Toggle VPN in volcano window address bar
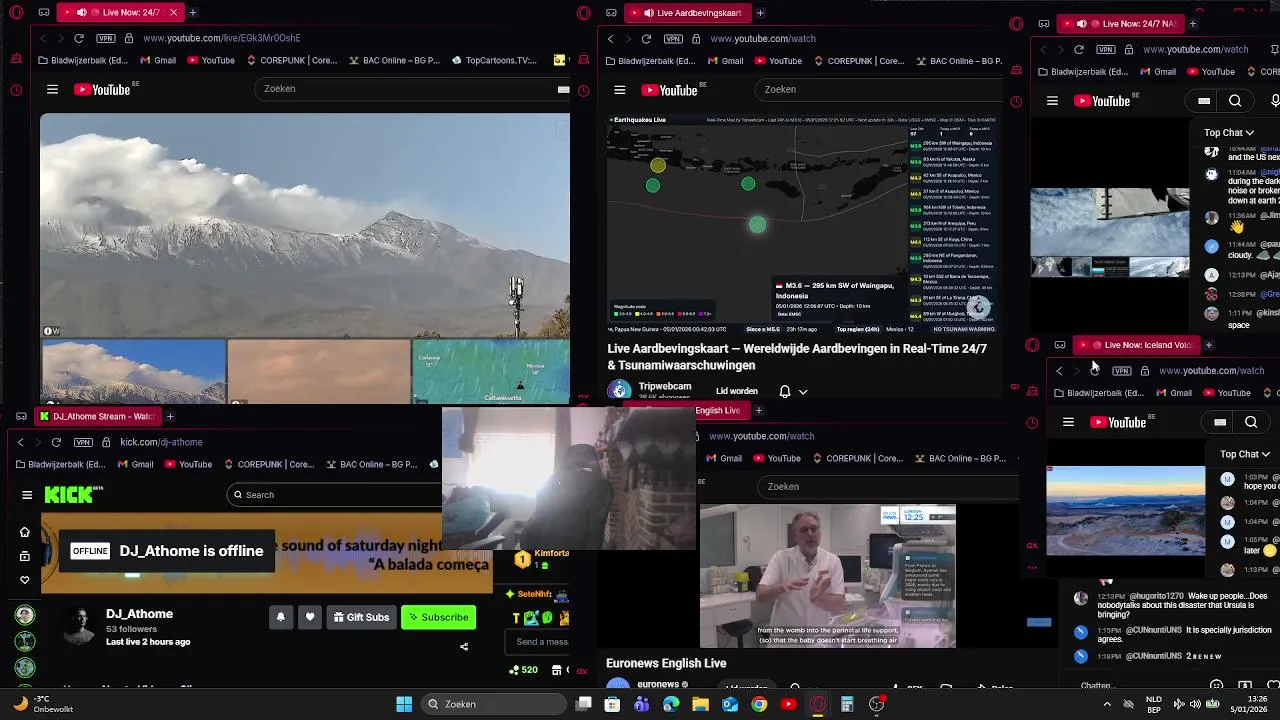The image size is (1280, 720). [x=106, y=38]
